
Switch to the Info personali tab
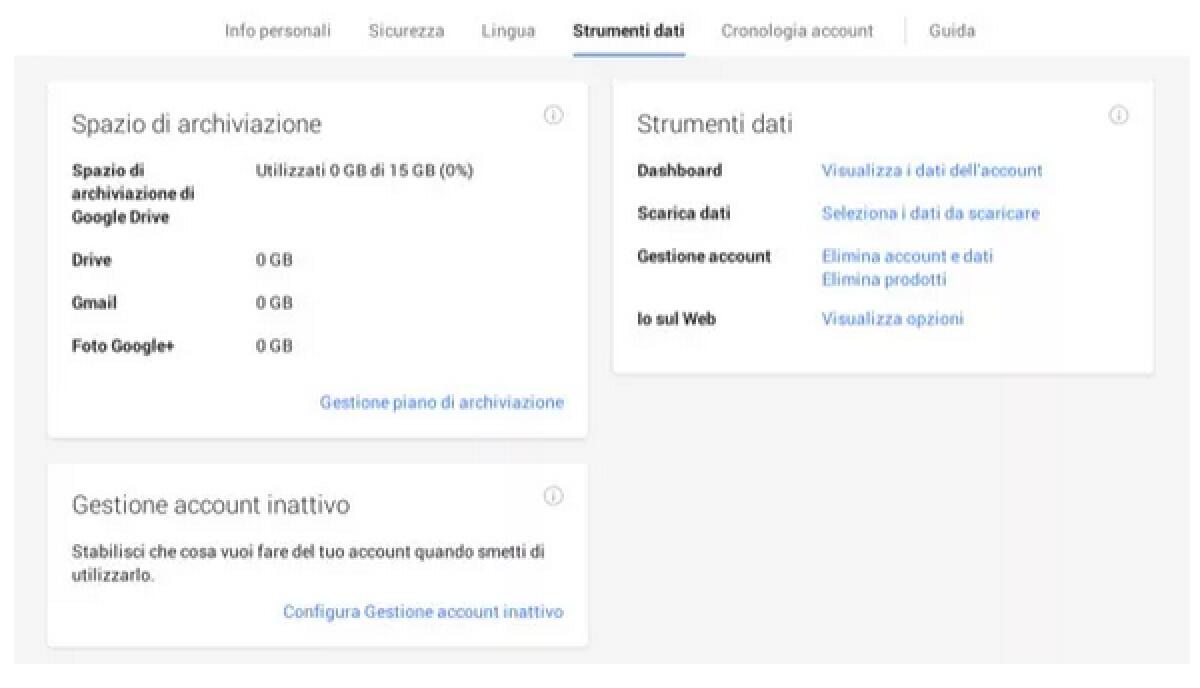tap(277, 30)
